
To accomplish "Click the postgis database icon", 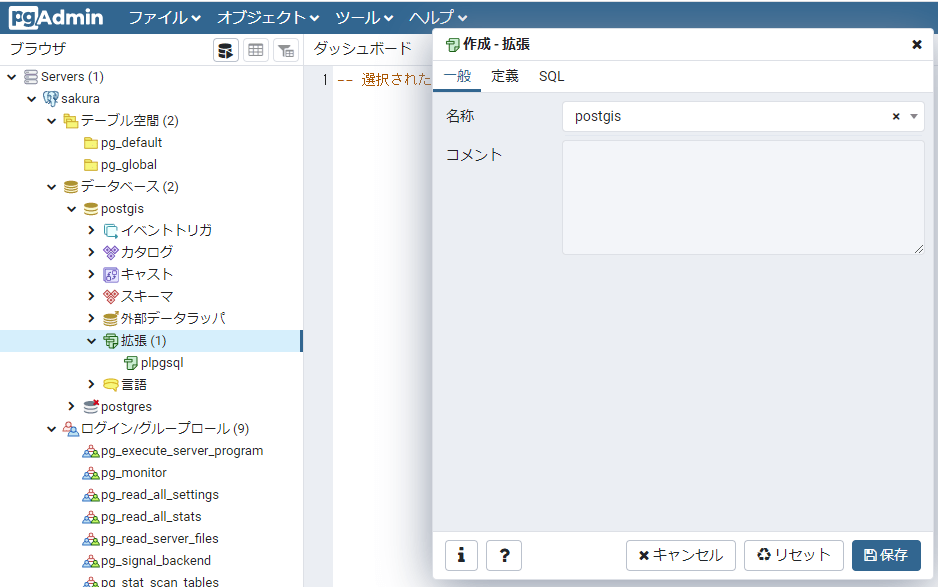I will coord(91,209).
